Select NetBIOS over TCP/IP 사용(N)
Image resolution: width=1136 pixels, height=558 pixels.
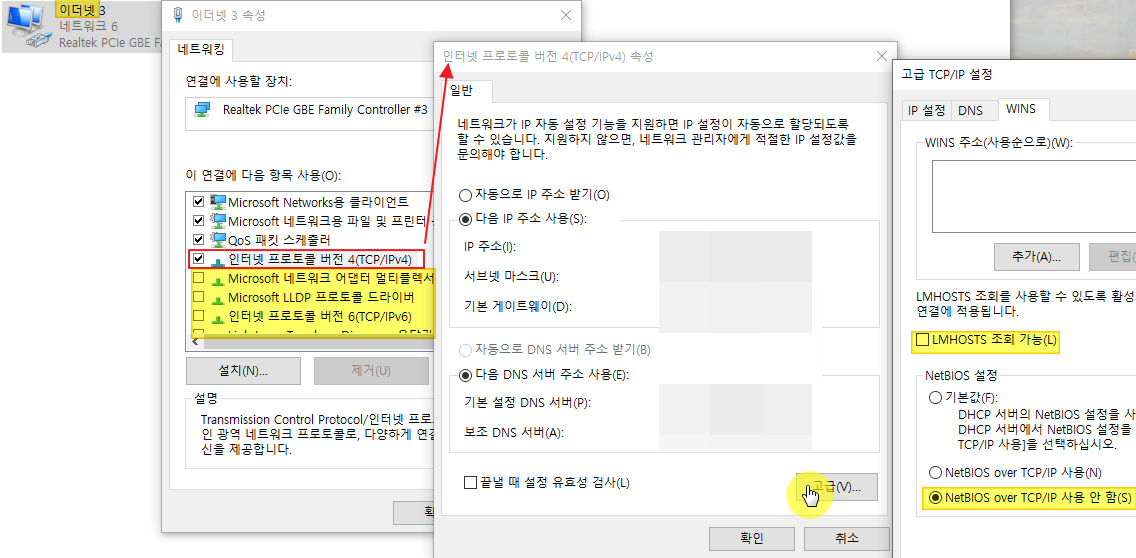[x=935, y=472]
